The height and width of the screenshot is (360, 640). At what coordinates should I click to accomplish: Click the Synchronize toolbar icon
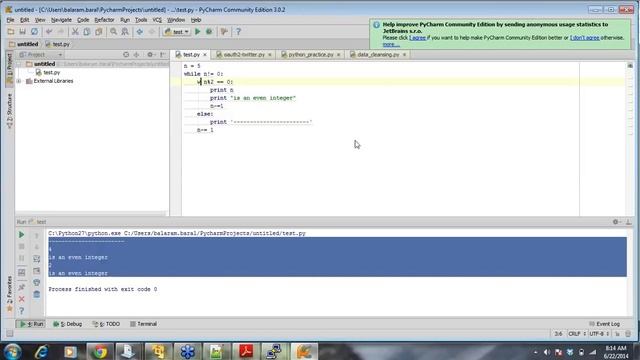click(x=34, y=32)
